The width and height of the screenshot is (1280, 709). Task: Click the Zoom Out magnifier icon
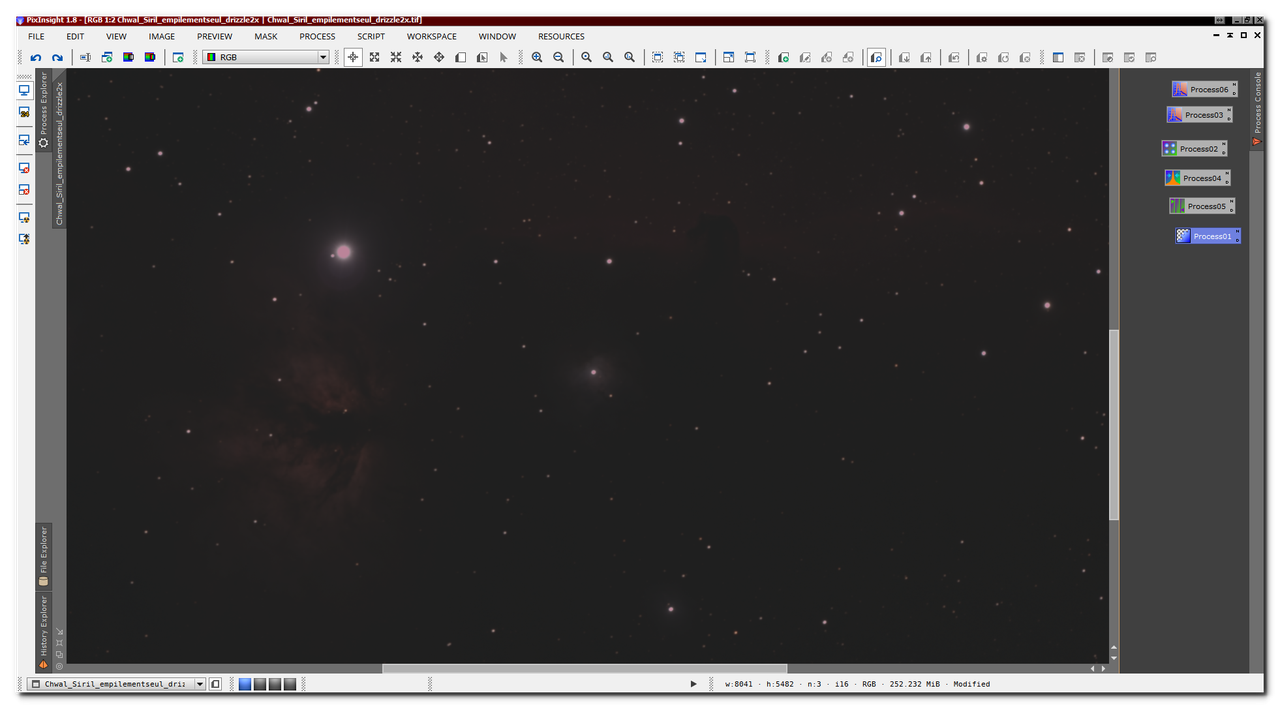558,58
